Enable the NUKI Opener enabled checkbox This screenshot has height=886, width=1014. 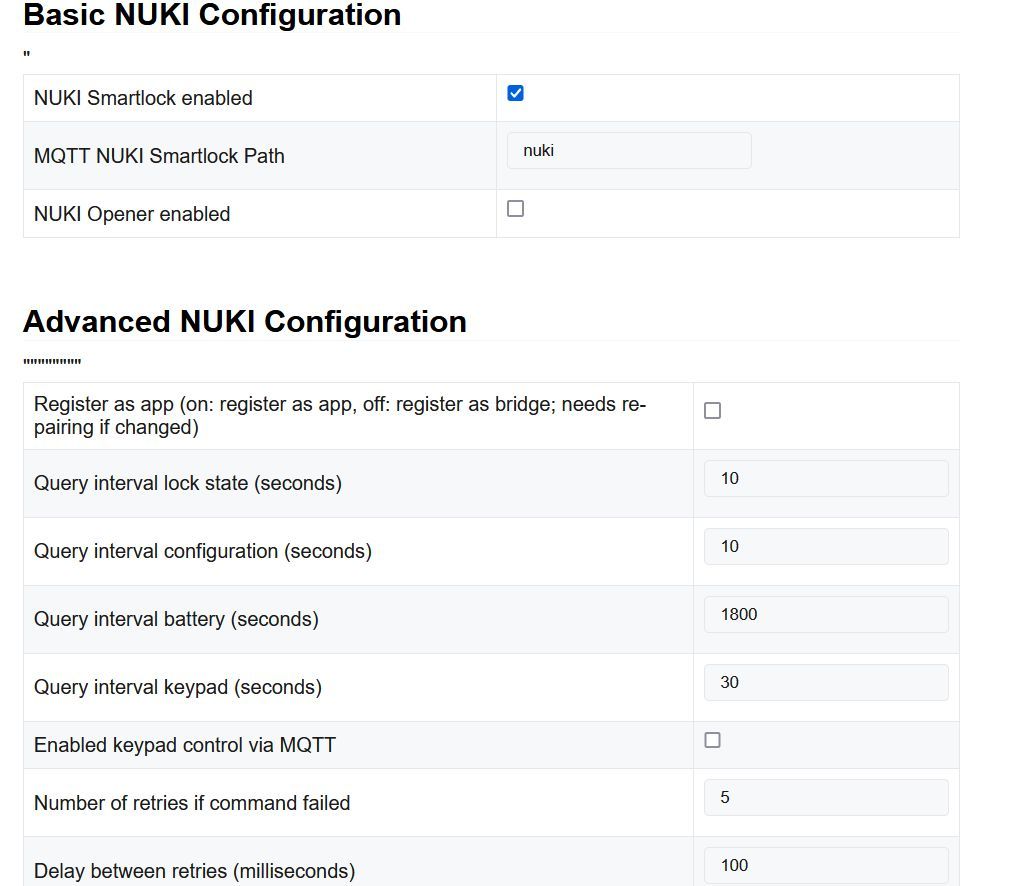[515, 209]
